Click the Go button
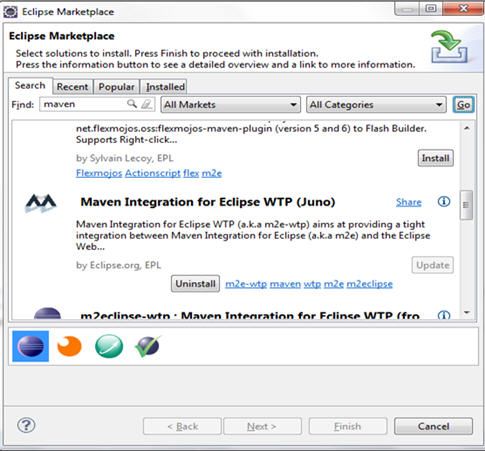The height and width of the screenshot is (451, 485). [x=463, y=105]
